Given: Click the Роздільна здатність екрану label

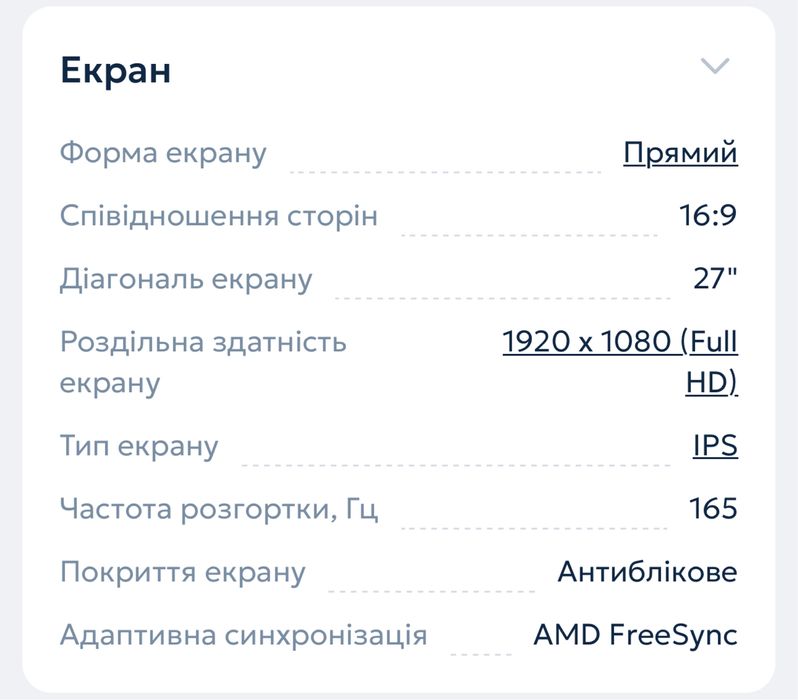Looking at the screenshot, I should point(203,361).
